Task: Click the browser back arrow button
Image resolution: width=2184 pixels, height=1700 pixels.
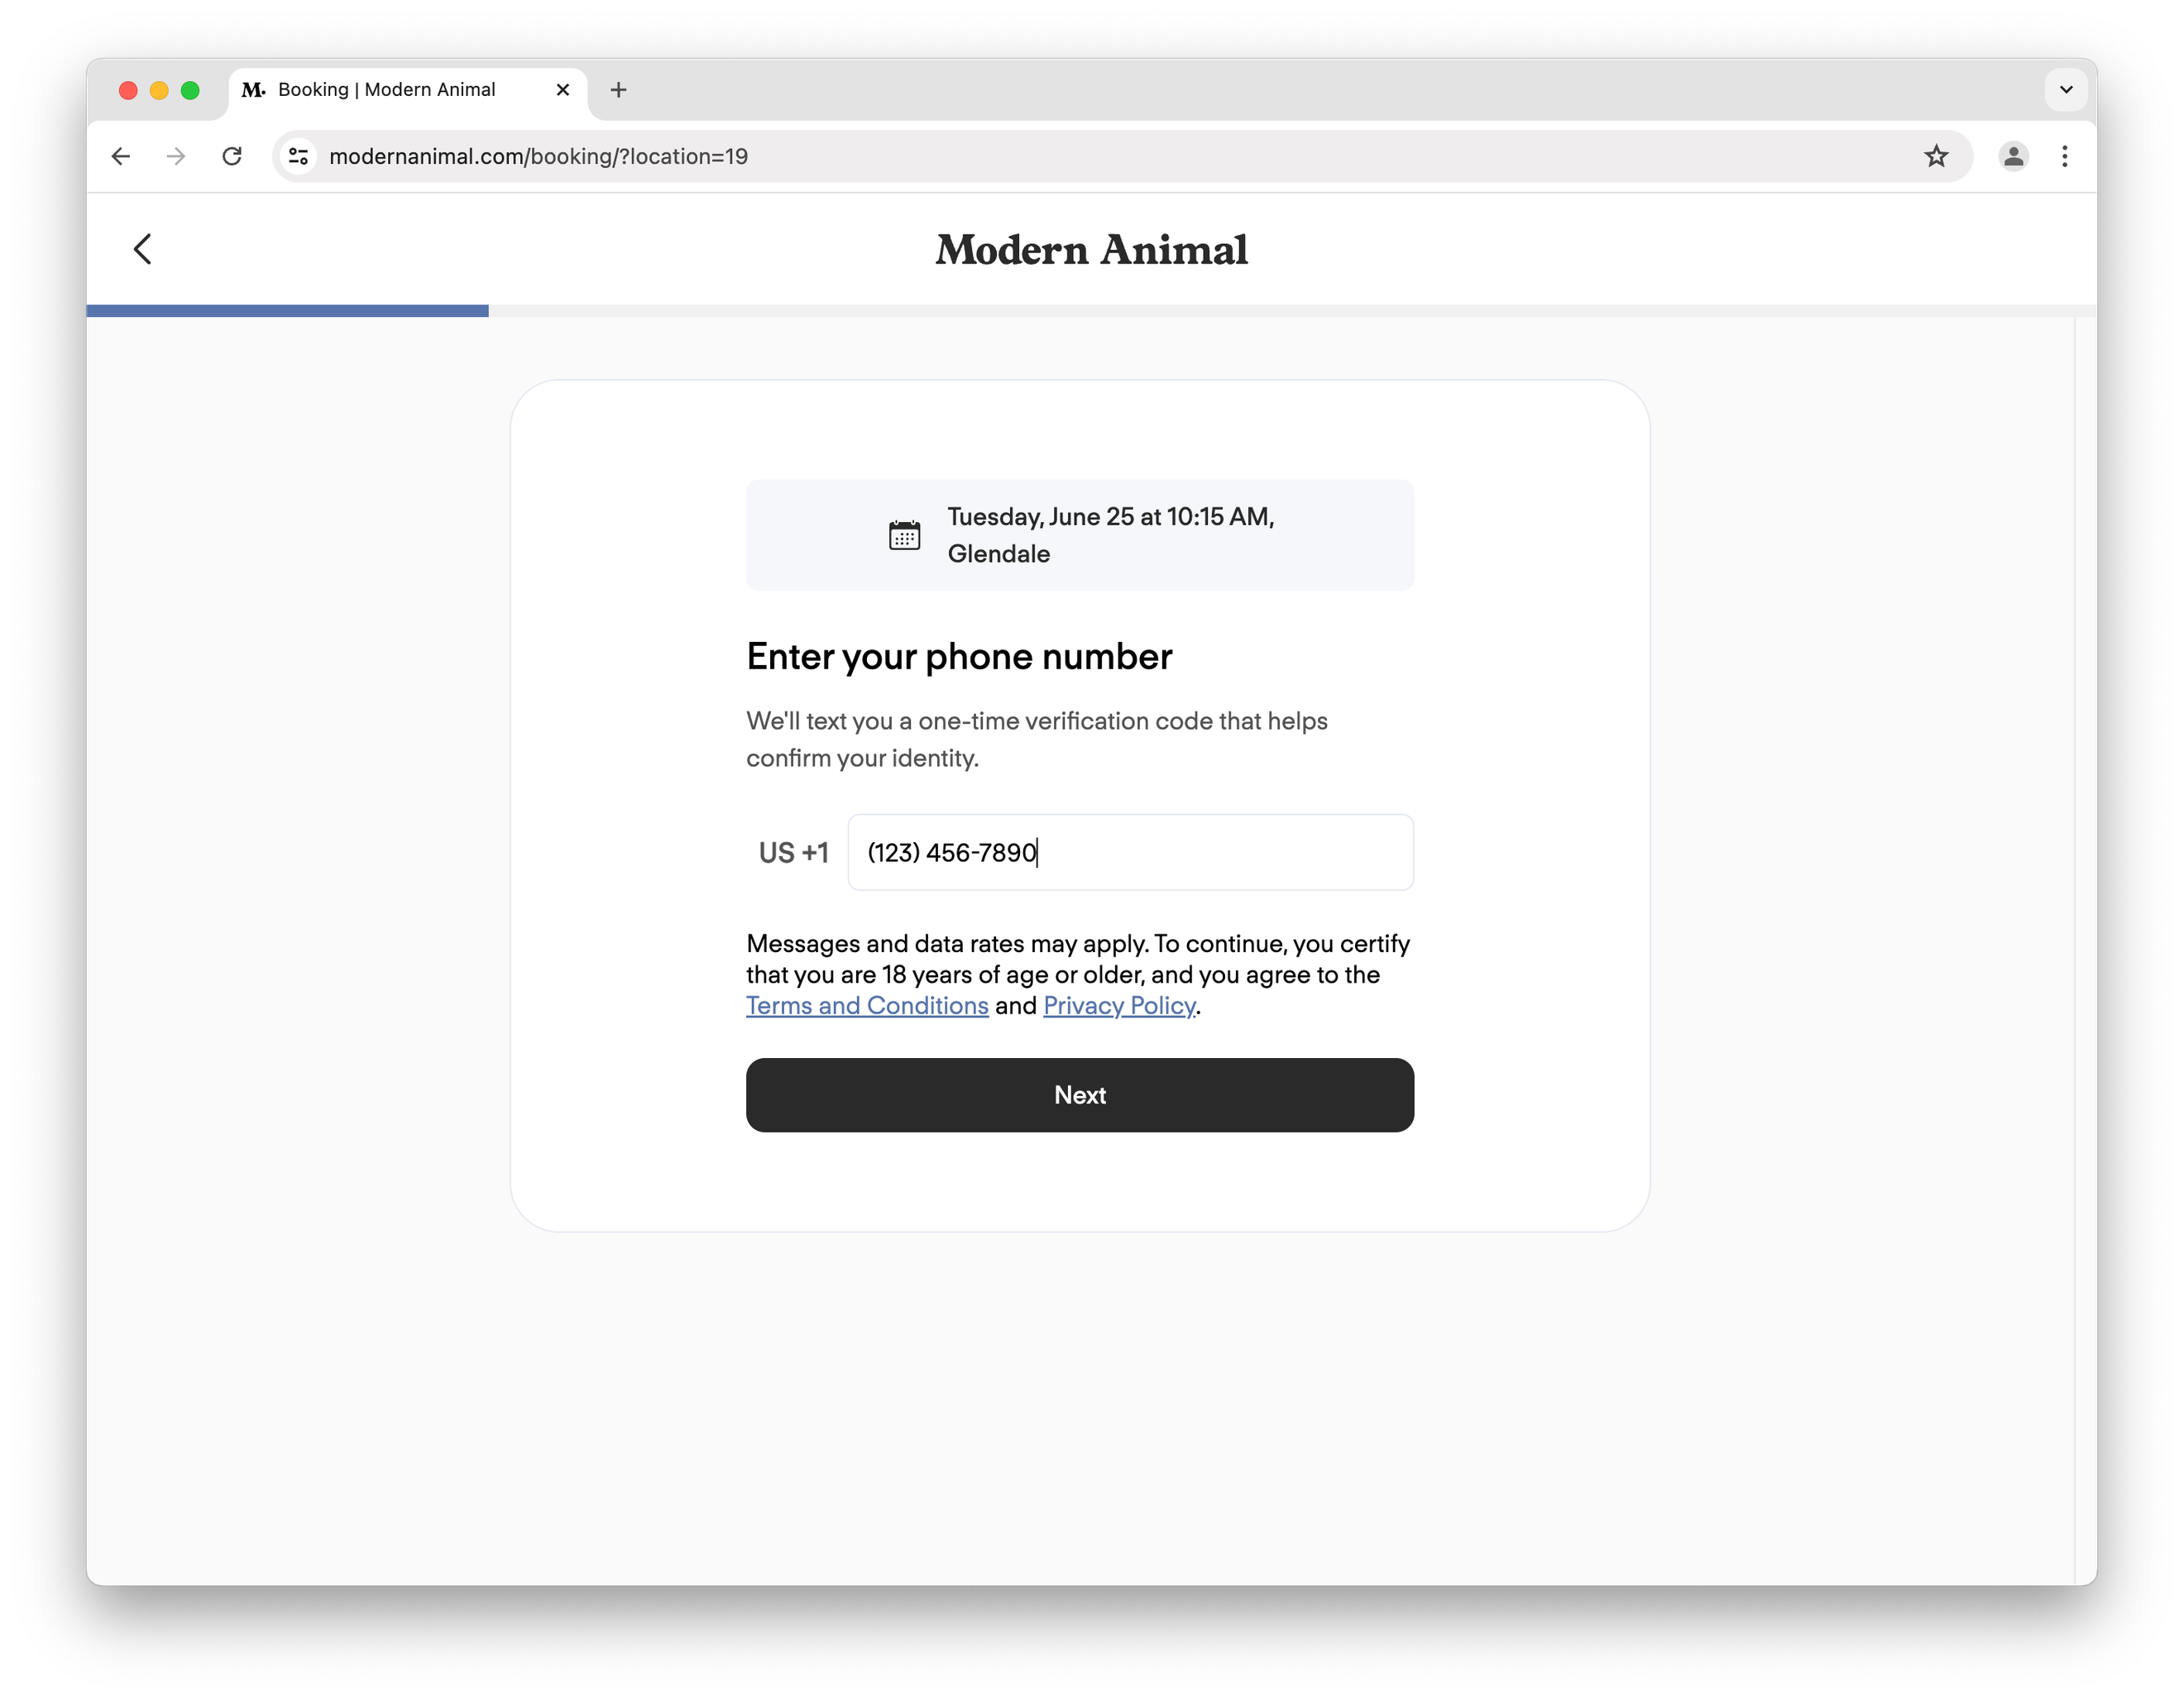Action: (121, 156)
